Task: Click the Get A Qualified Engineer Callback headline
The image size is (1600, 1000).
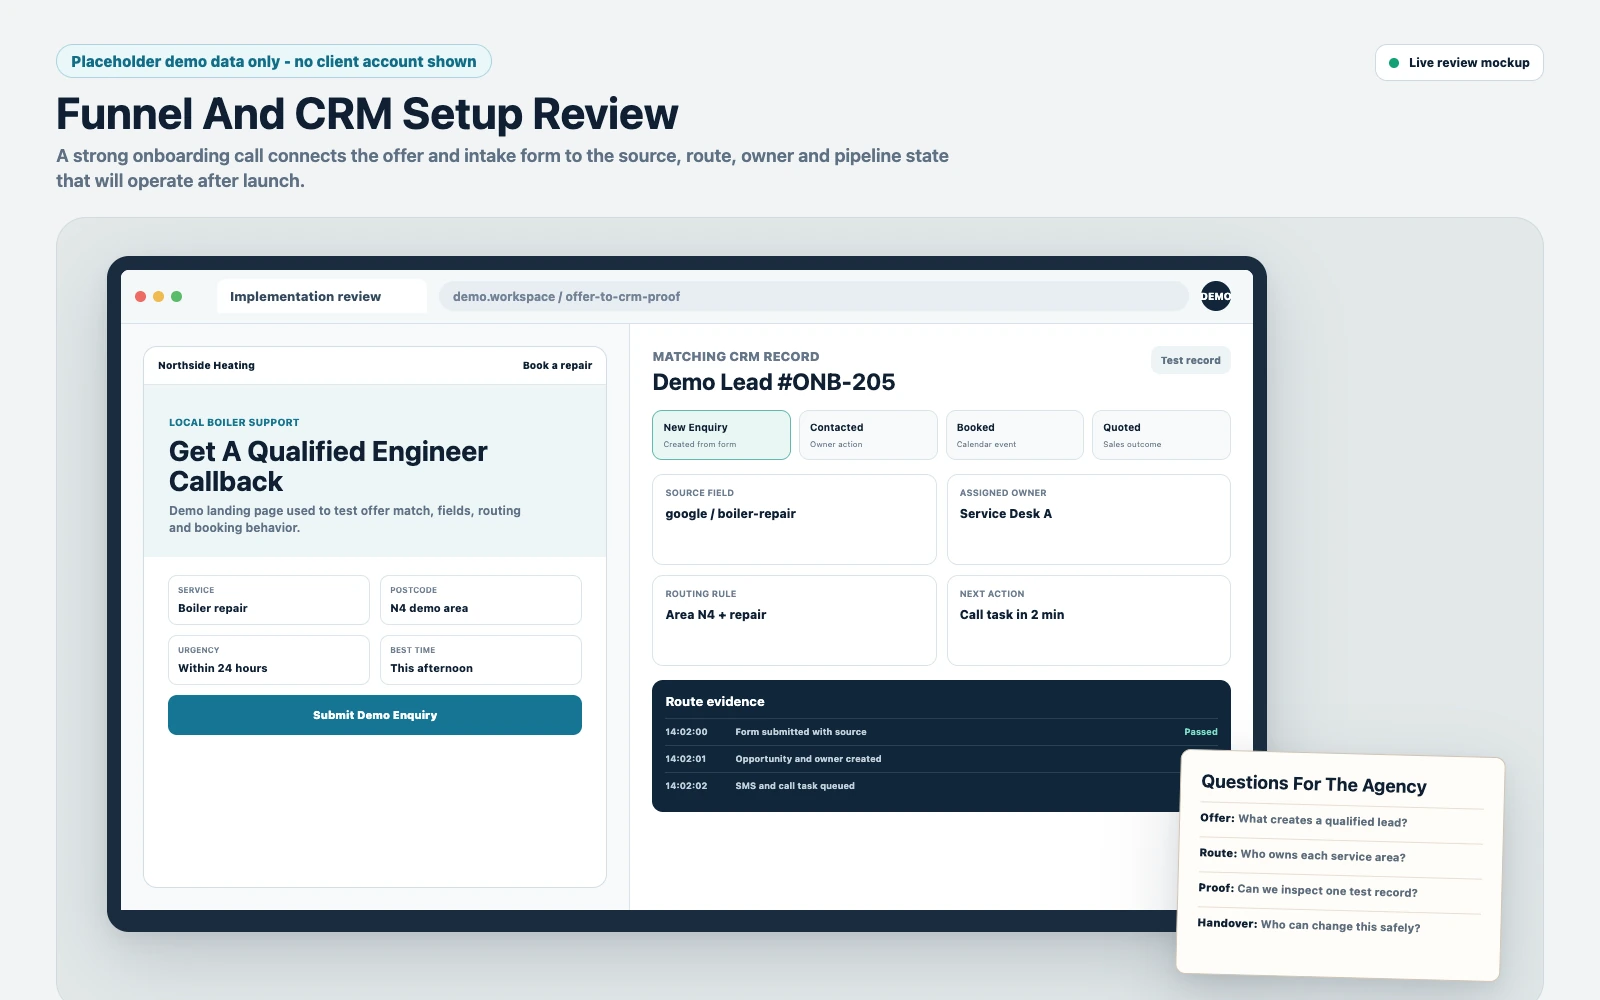Action: tap(328, 466)
